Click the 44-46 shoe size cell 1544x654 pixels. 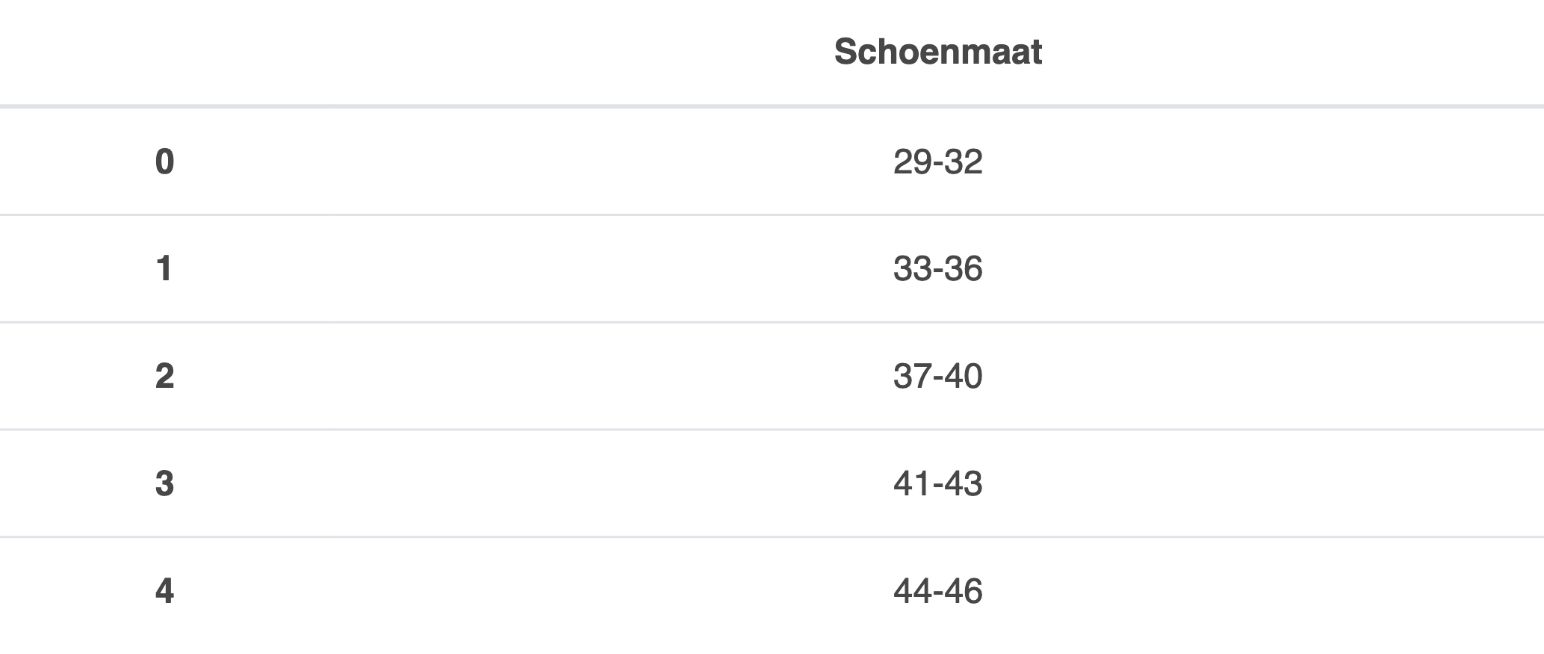938,592
